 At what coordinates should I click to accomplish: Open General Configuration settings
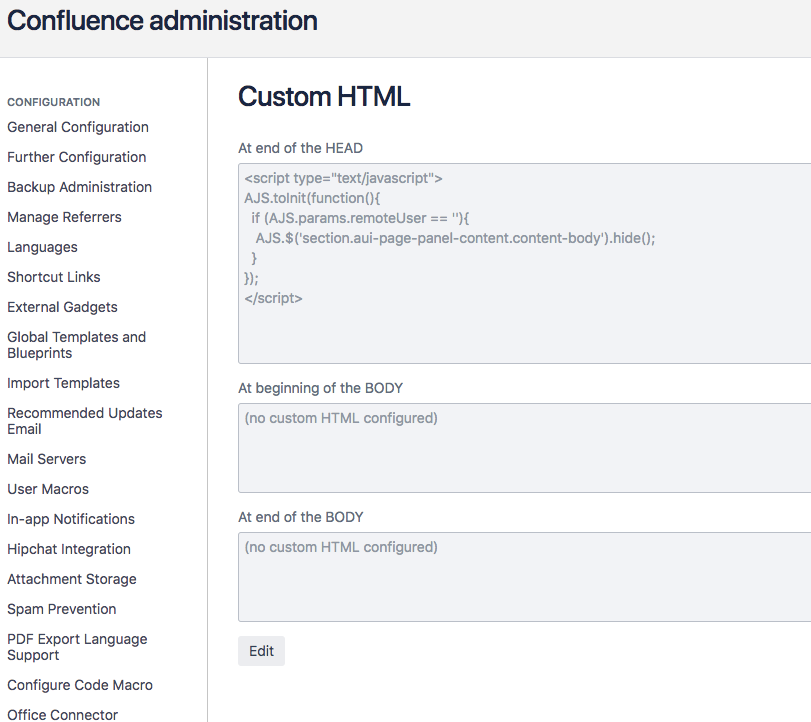pos(78,127)
